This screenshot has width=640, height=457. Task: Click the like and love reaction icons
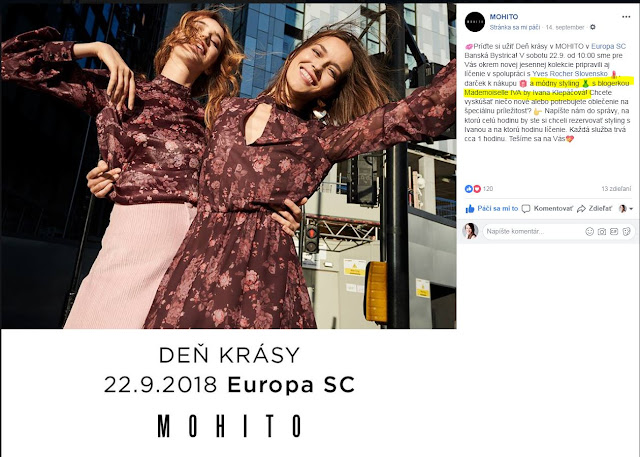coord(473,189)
